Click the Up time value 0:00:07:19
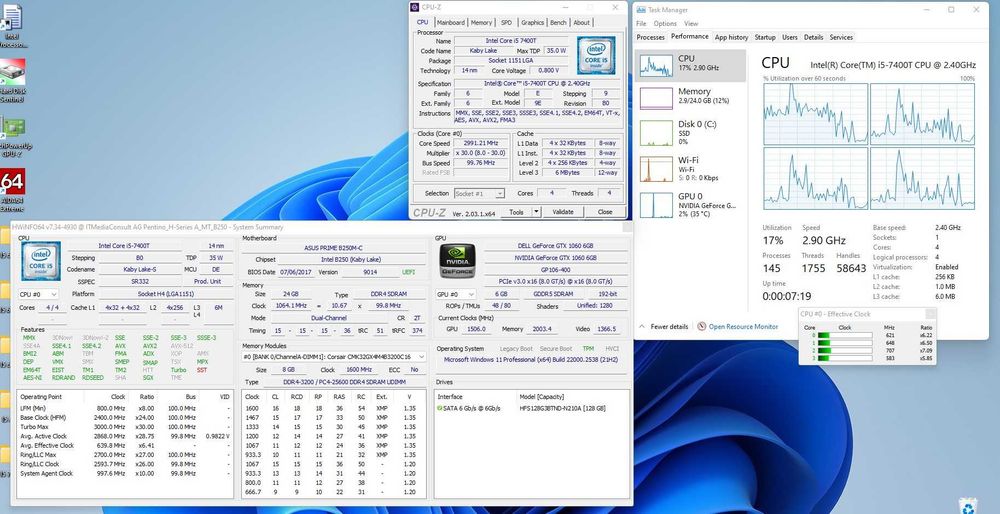This screenshot has height=514, width=1000. pos(787,297)
